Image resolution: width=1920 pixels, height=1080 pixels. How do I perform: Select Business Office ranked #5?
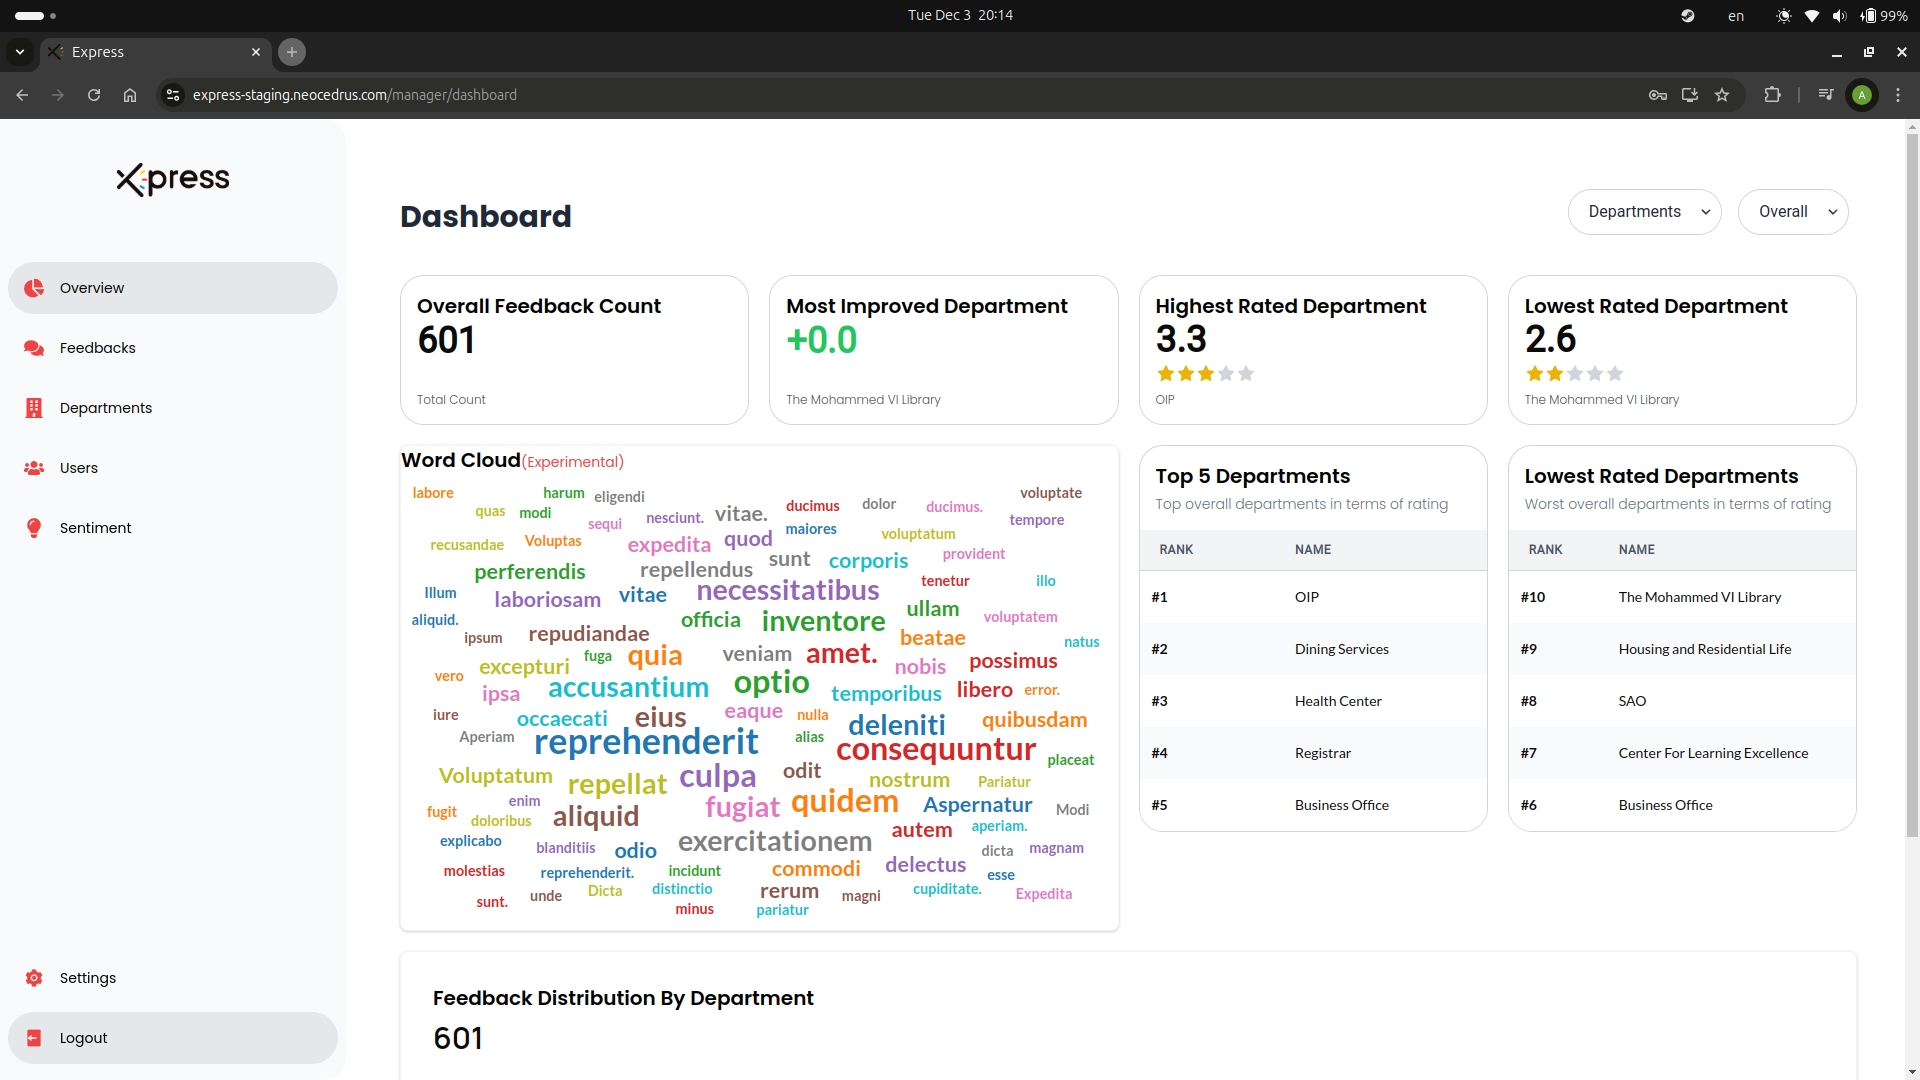(1313, 805)
